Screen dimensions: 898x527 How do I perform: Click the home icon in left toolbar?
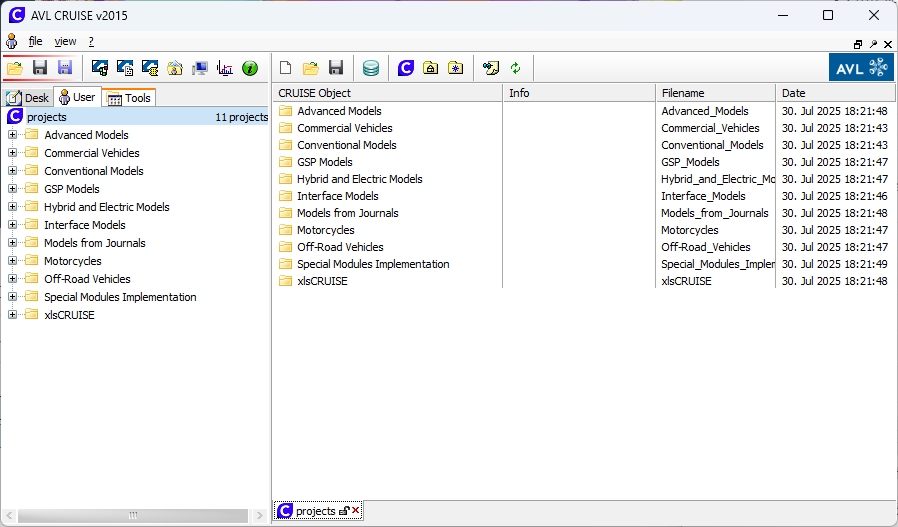pos(175,69)
